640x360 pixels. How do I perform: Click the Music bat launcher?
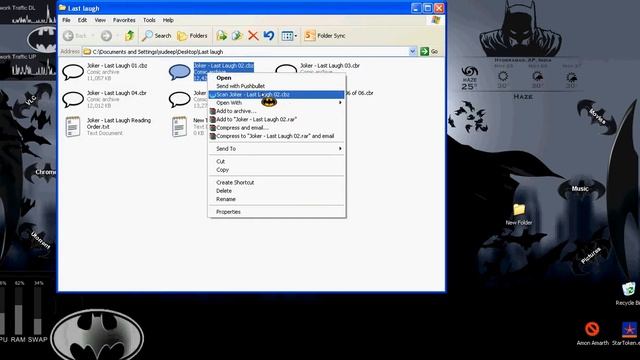[580, 189]
